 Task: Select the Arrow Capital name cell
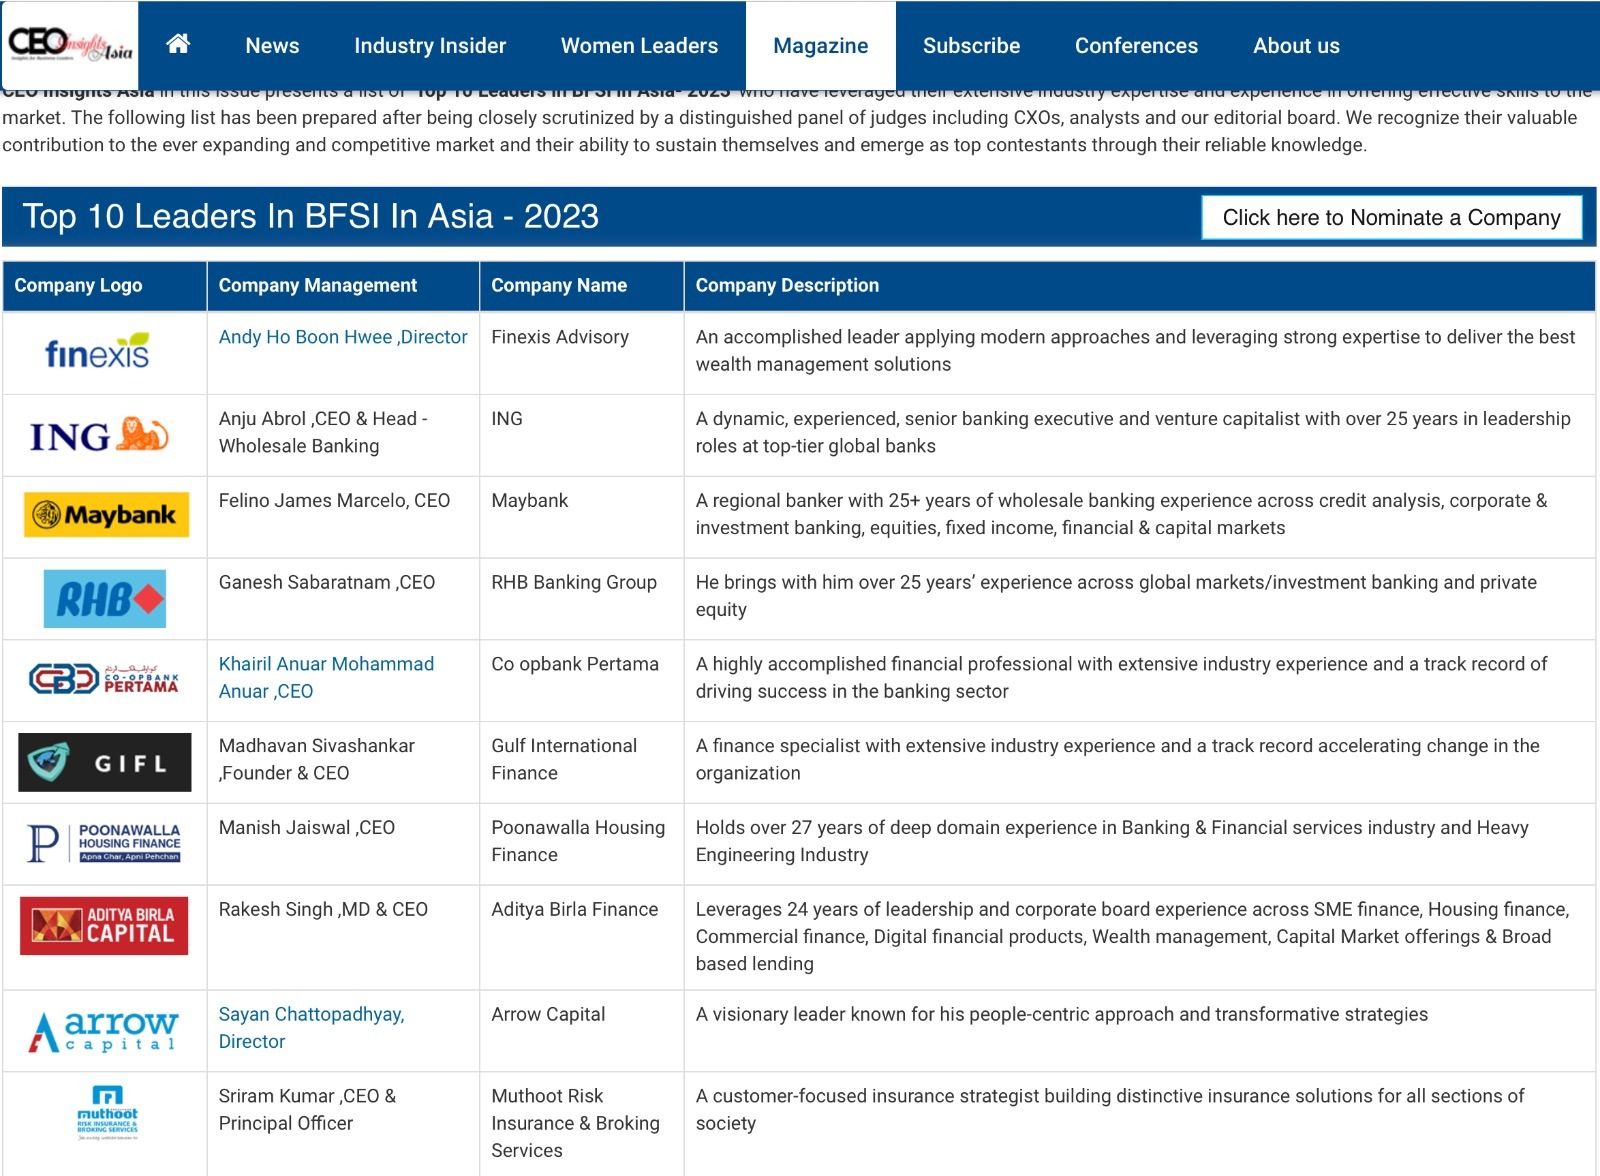tap(582, 1031)
